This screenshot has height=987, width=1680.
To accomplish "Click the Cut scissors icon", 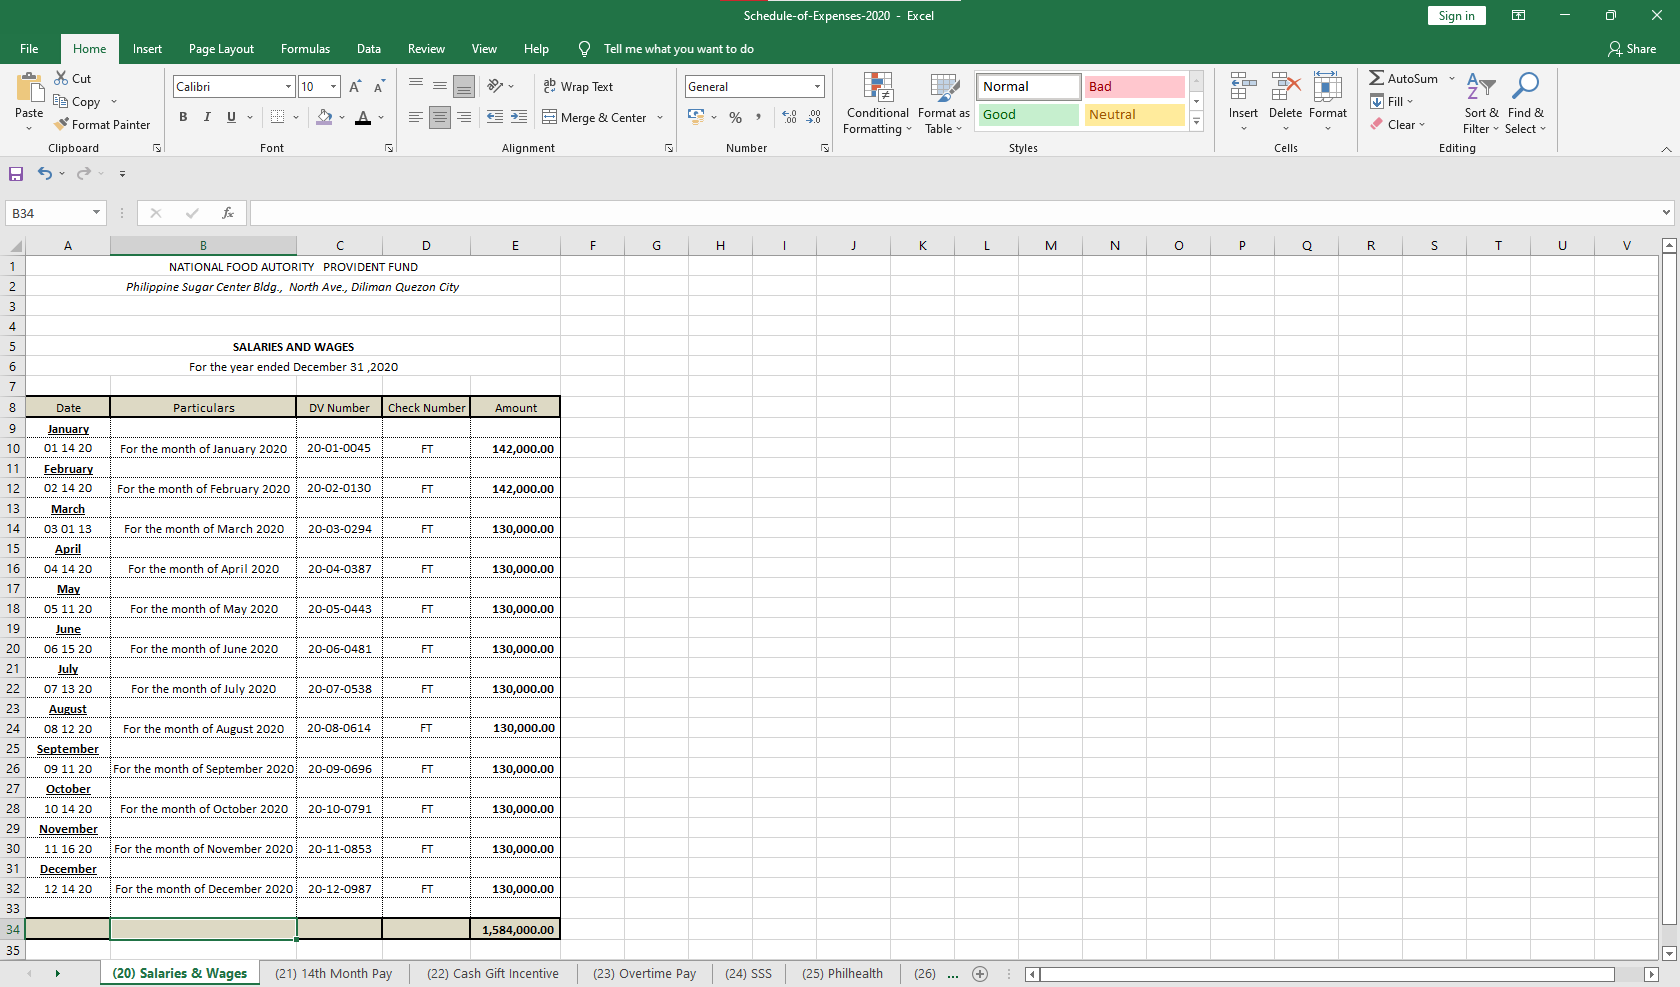I will (61, 78).
